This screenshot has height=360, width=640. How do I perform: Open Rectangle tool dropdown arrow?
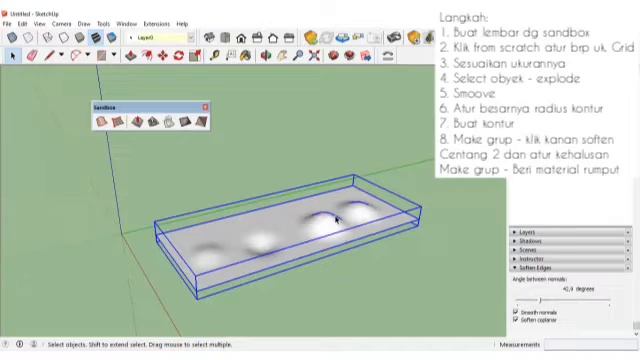pos(114,54)
